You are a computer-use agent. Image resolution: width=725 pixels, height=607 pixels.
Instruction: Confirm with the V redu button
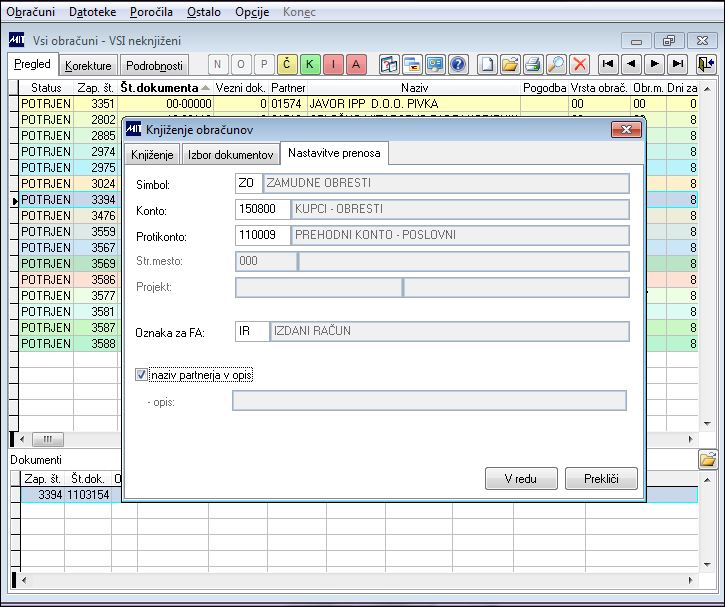(x=521, y=478)
